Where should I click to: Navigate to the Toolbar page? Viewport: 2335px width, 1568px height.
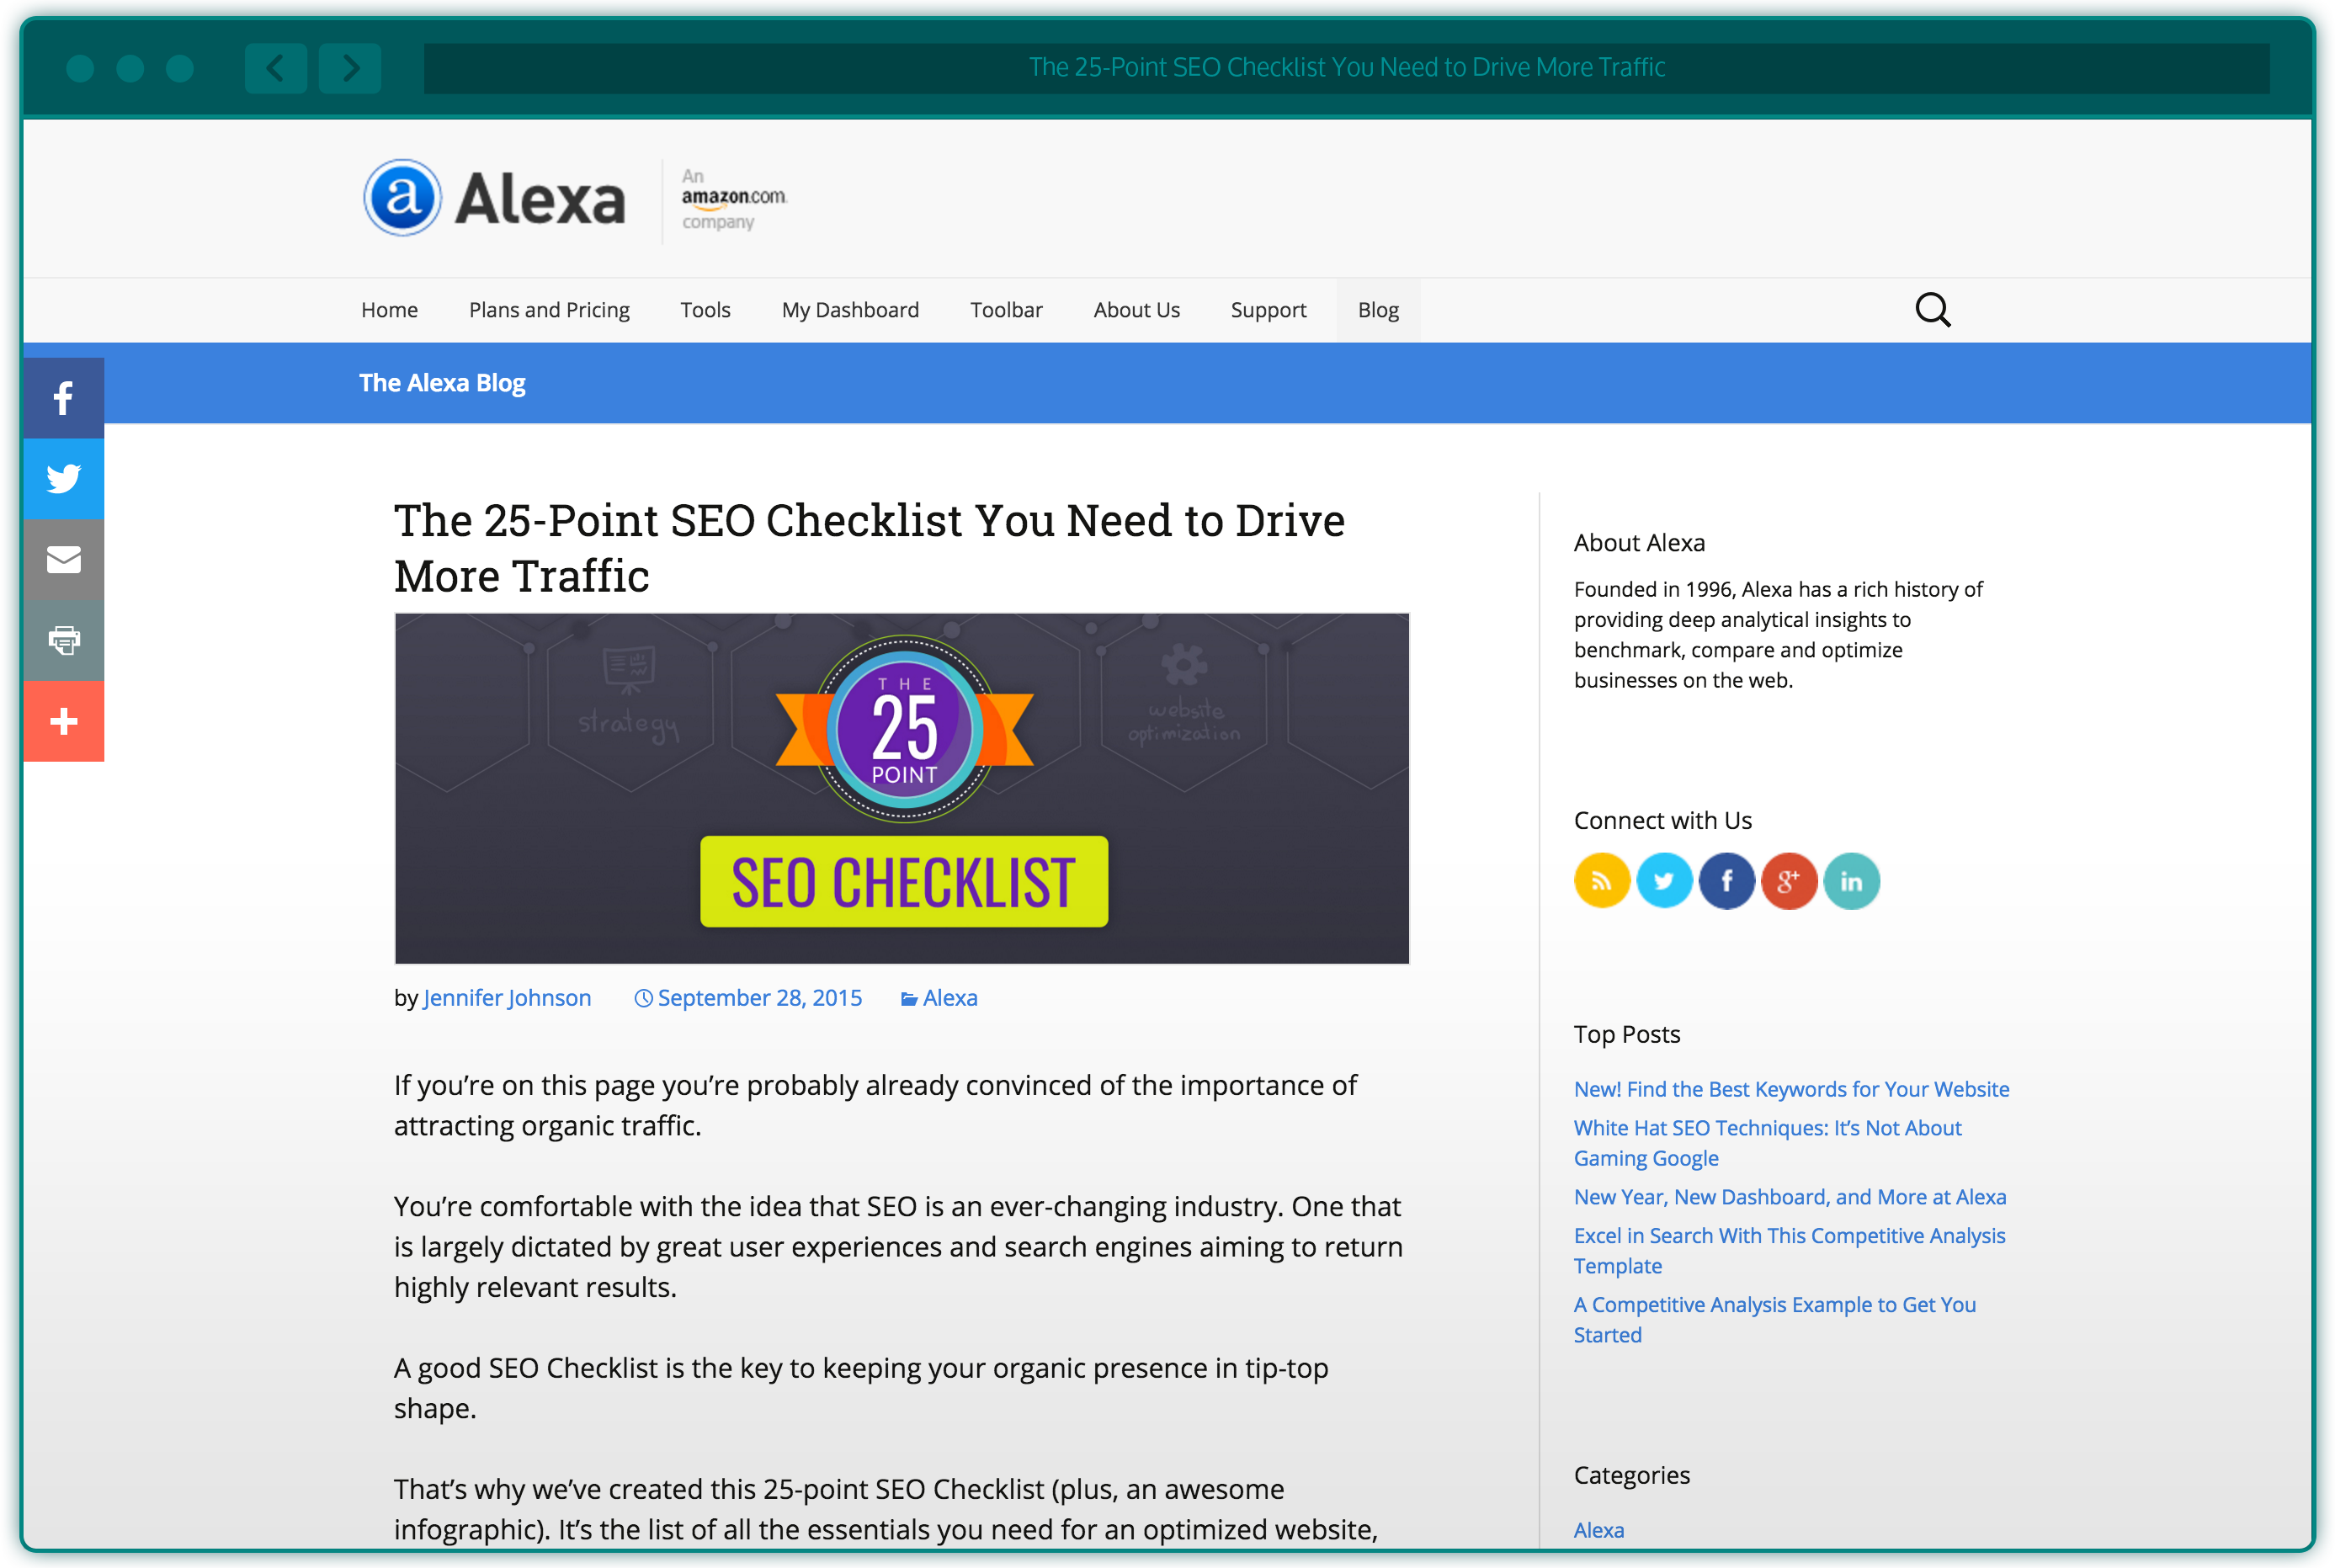1006,310
